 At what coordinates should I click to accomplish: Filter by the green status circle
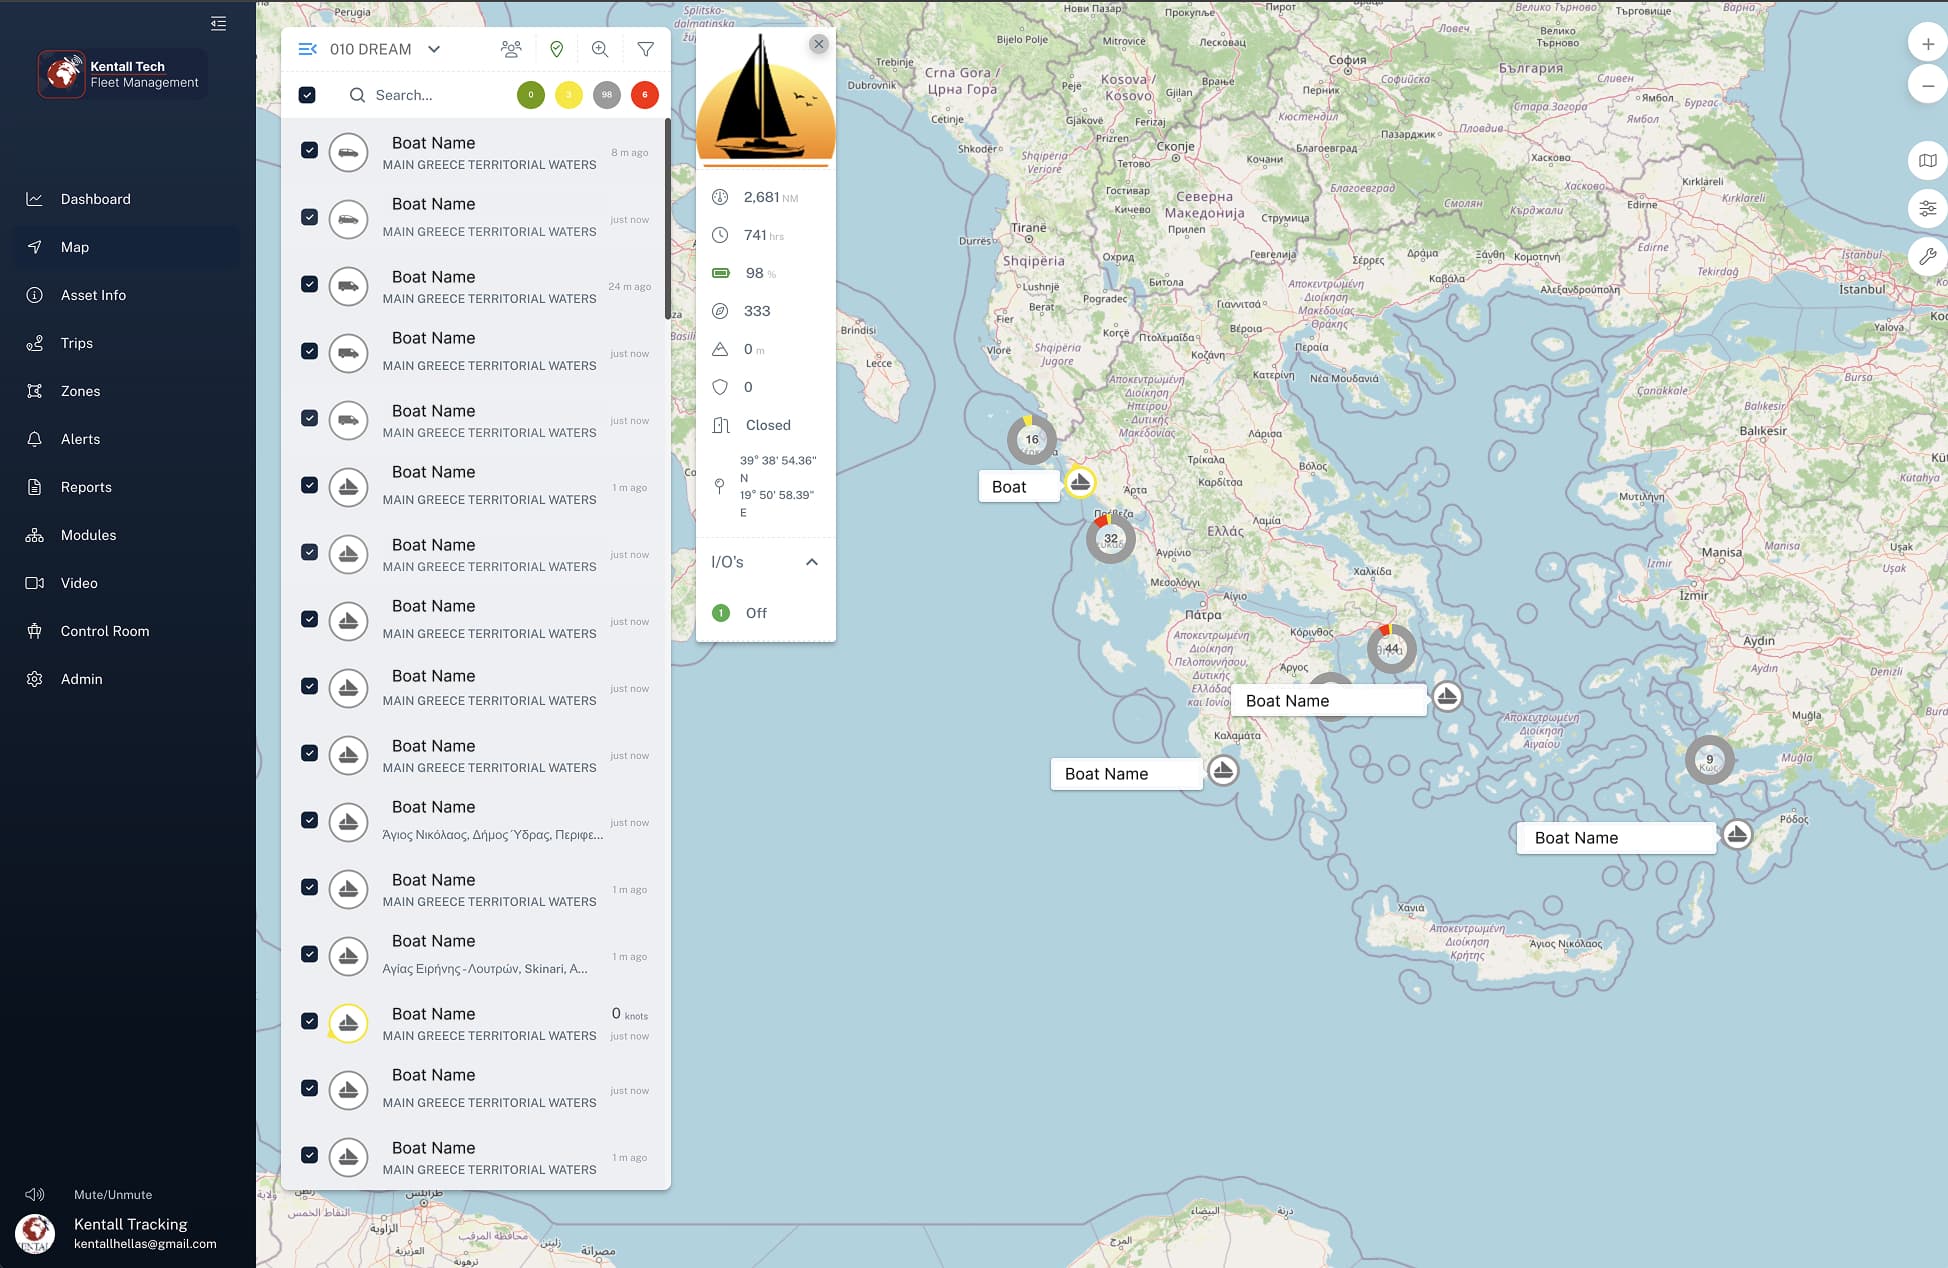pyautogui.click(x=531, y=95)
